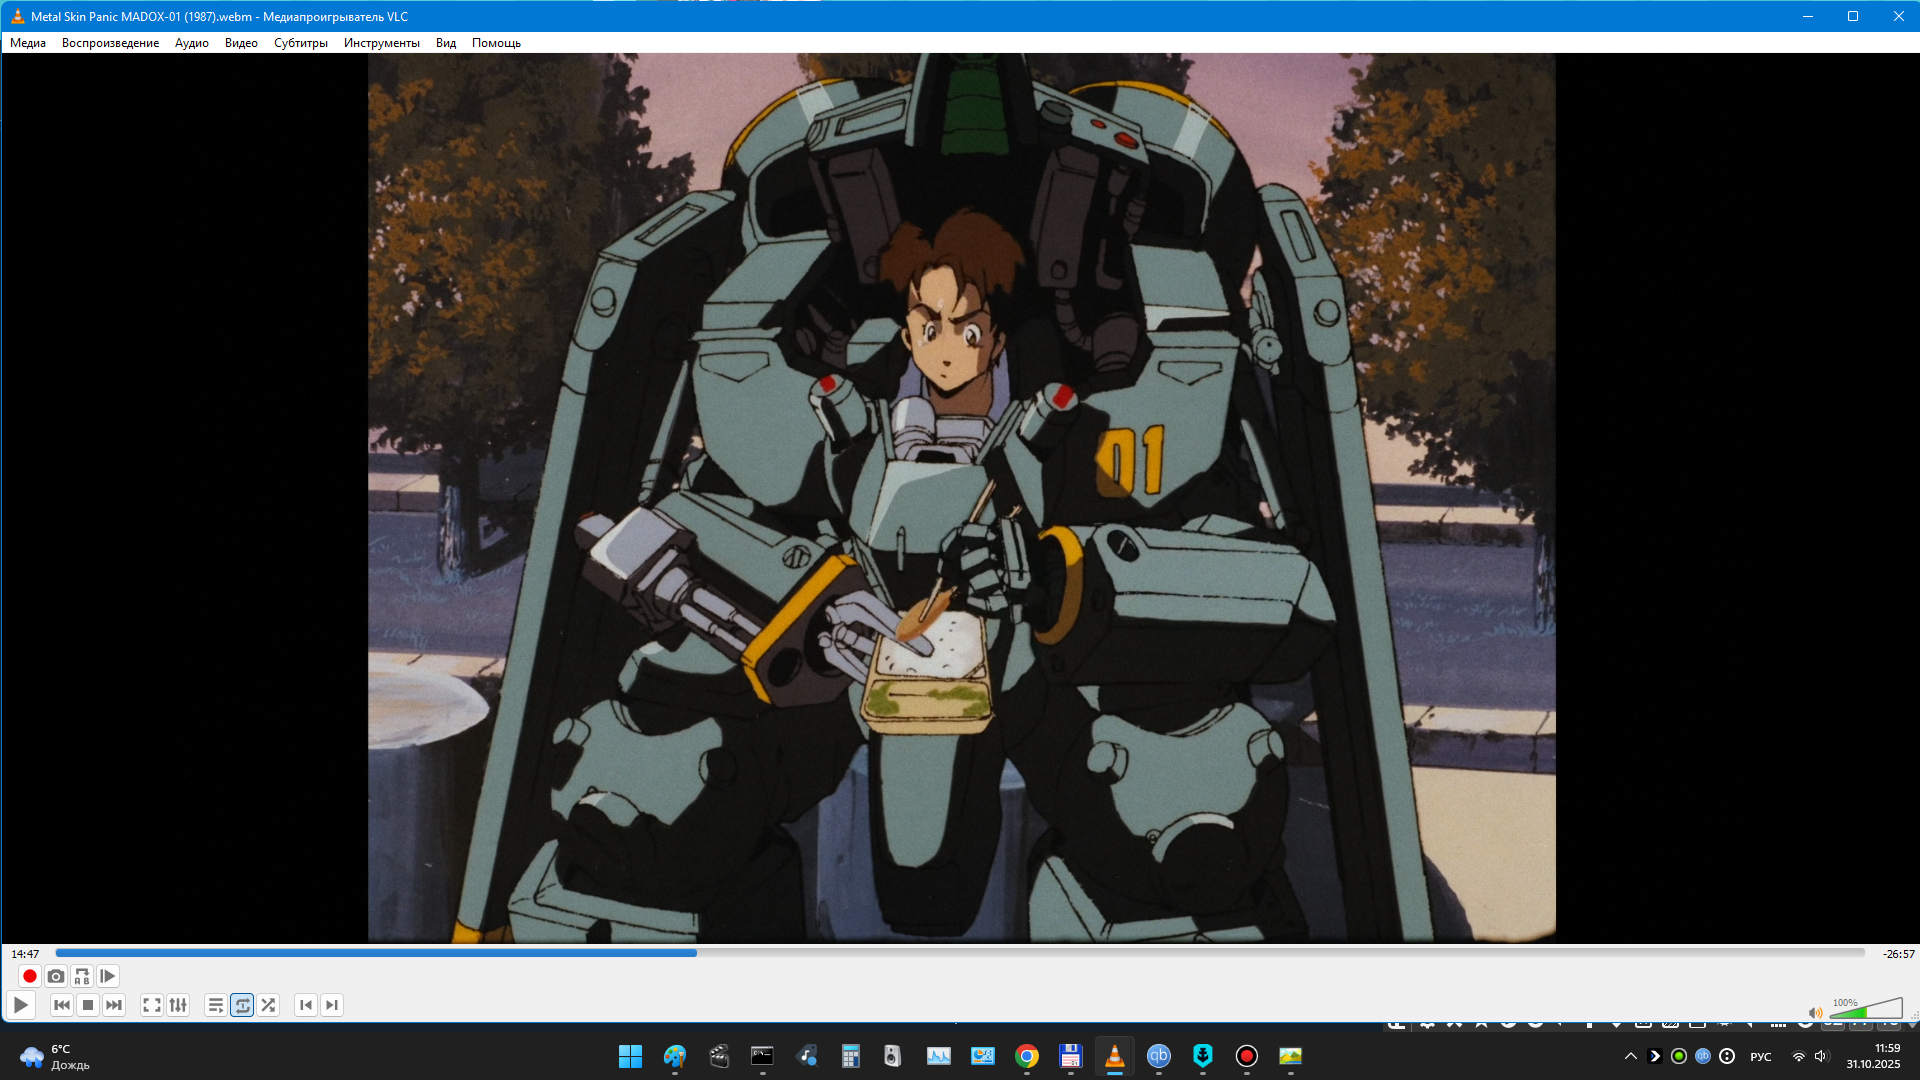Set A-B loop points
Image resolution: width=1920 pixels, height=1080 pixels.
tap(82, 976)
